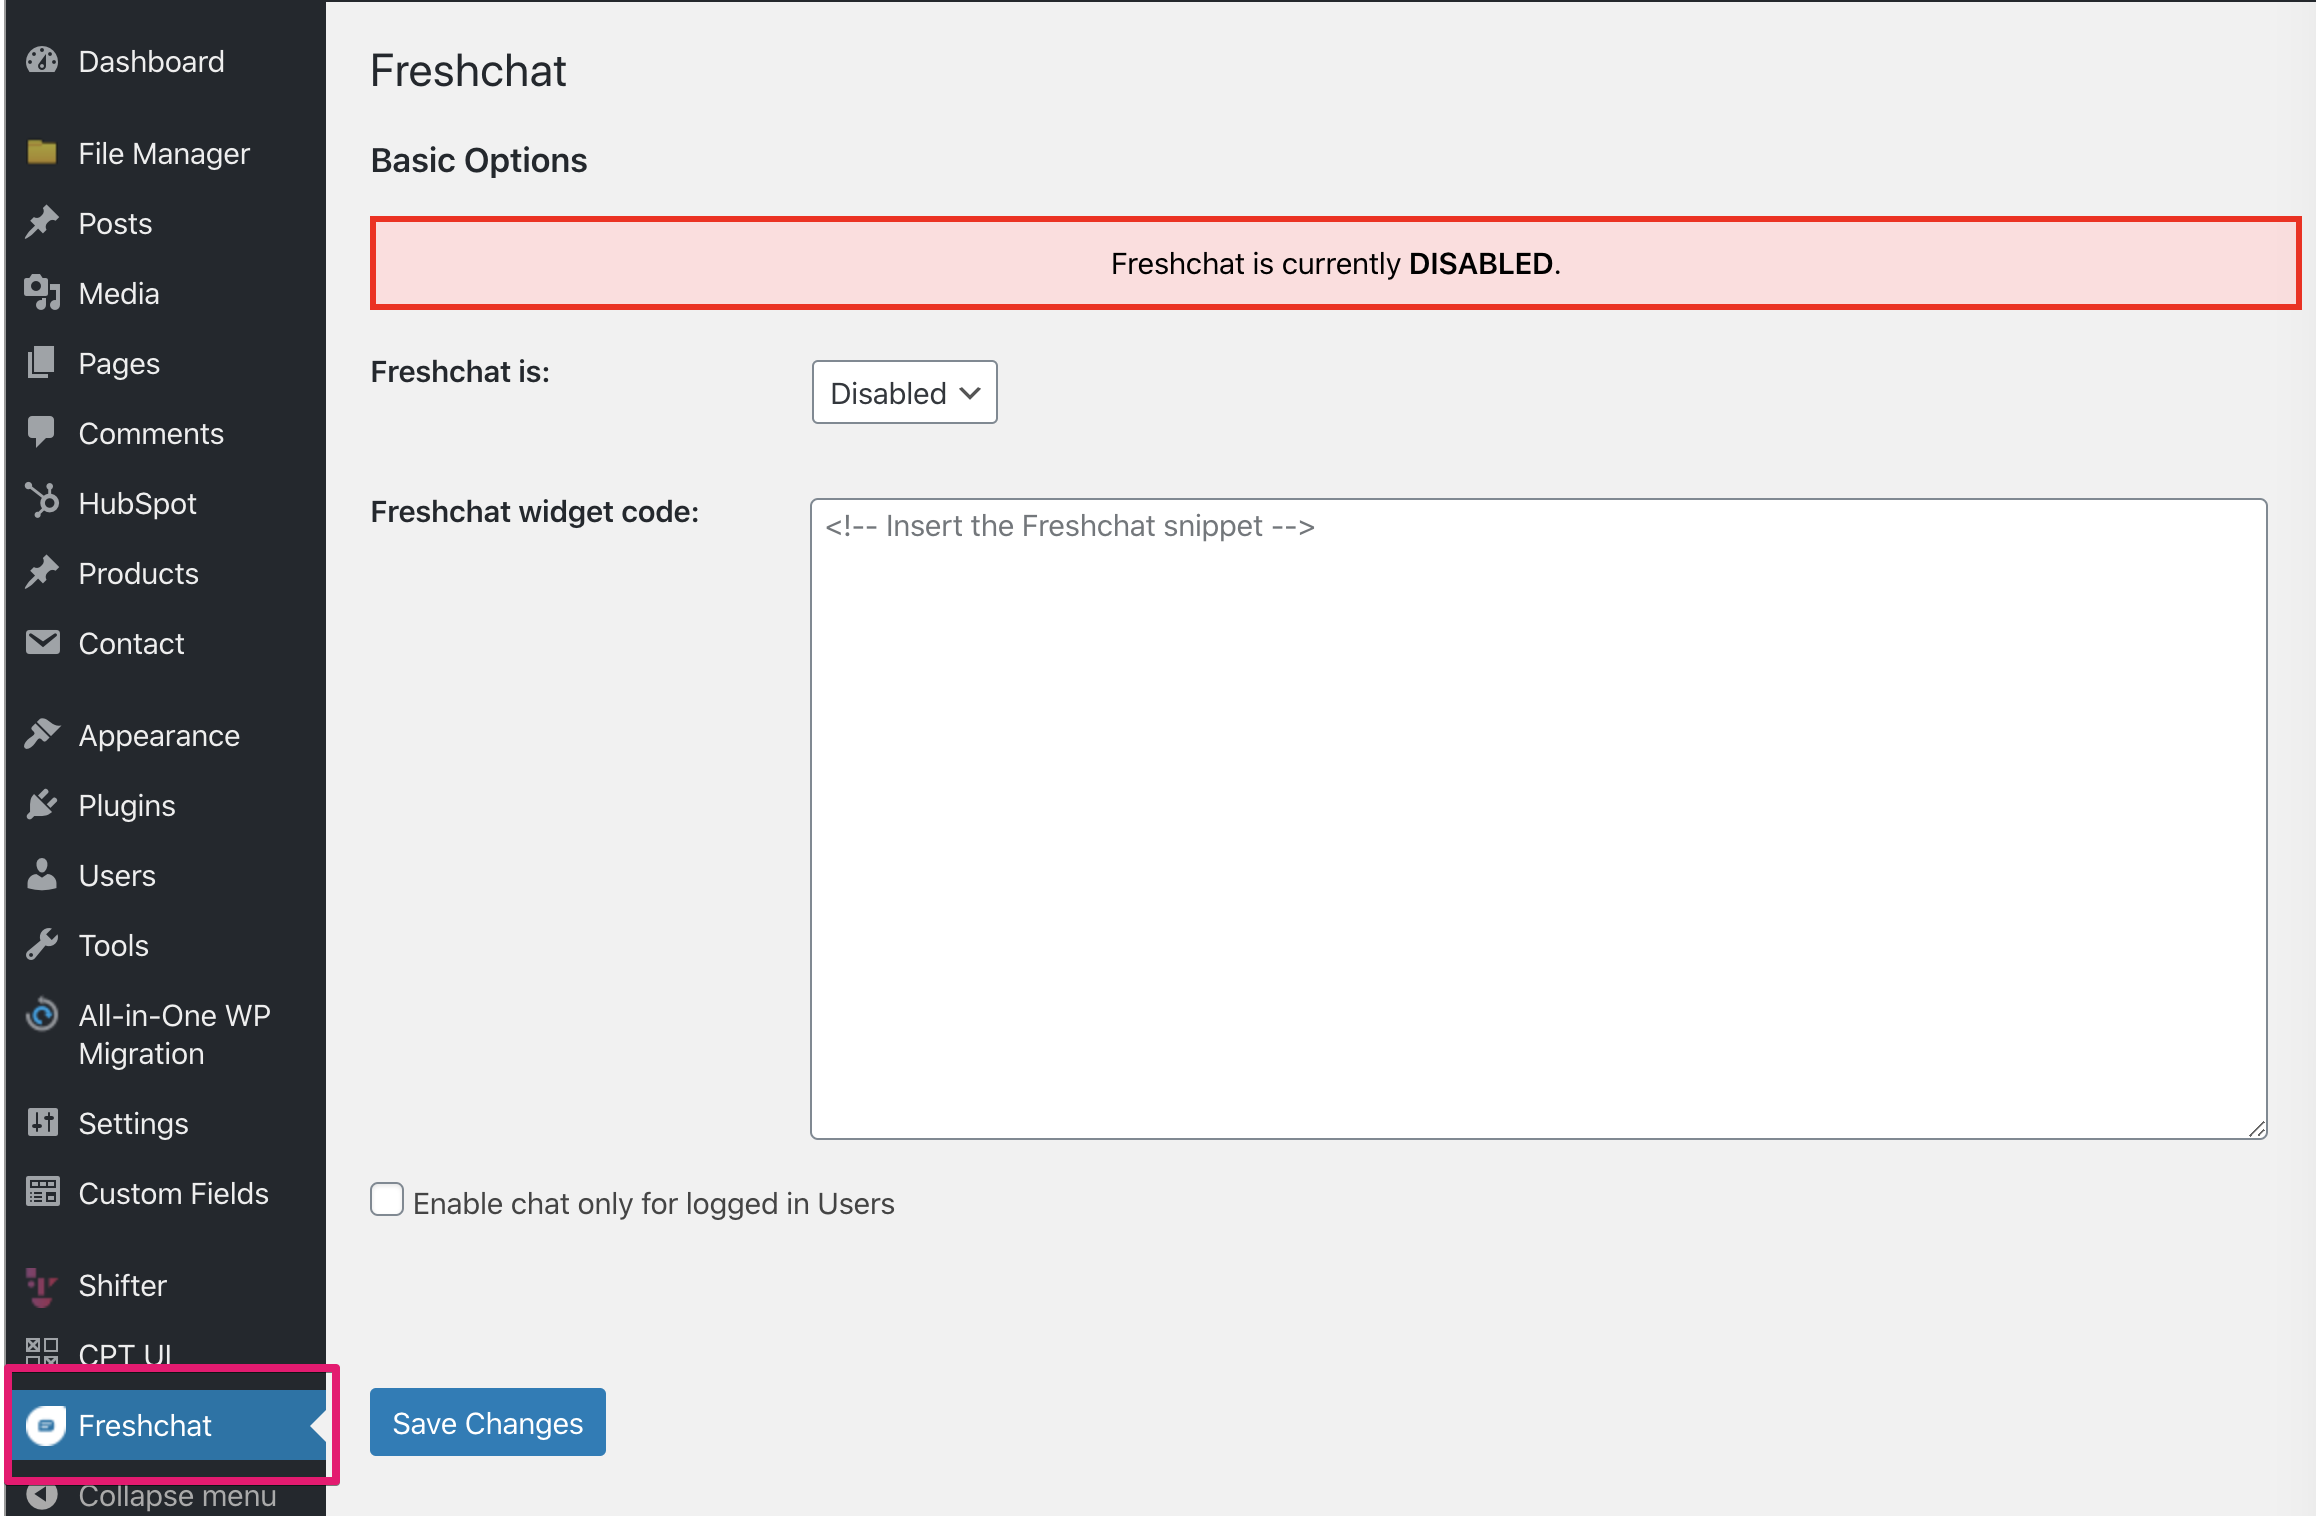Open CPT UI menu label
2316x1516 pixels.
[x=125, y=1354]
